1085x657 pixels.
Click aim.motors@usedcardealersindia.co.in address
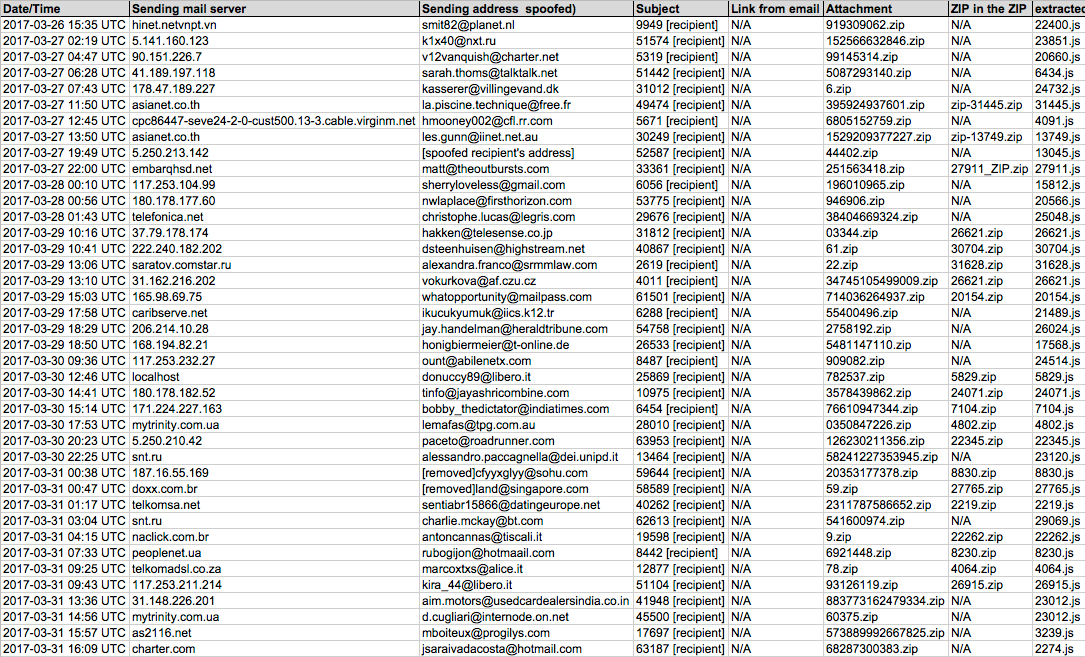pyautogui.click(x=526, y=601)
